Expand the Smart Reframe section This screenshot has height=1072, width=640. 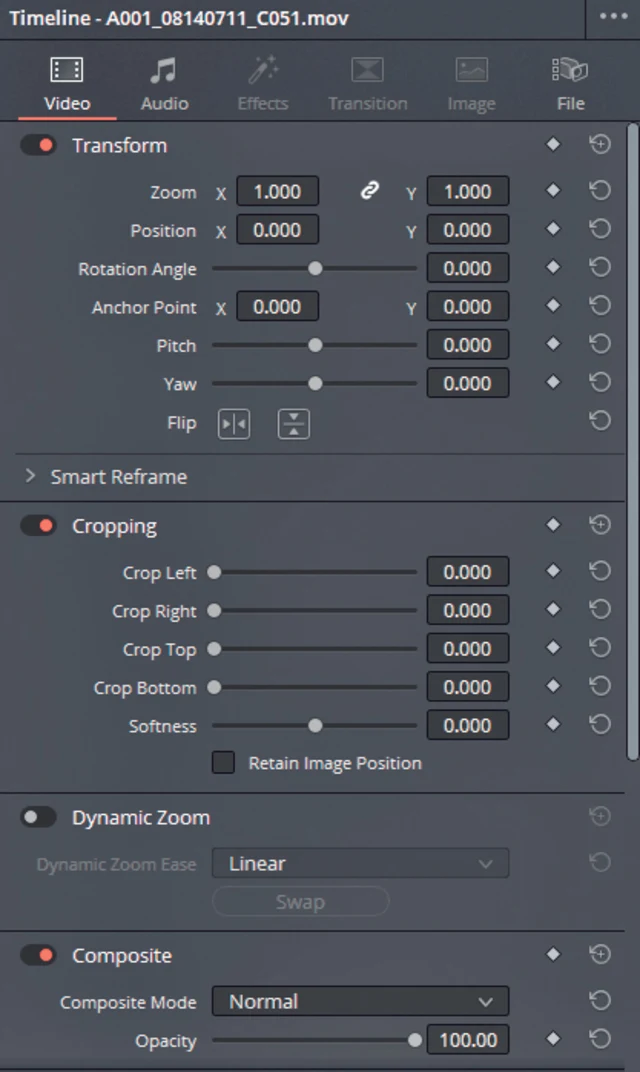tap(31, 477)
